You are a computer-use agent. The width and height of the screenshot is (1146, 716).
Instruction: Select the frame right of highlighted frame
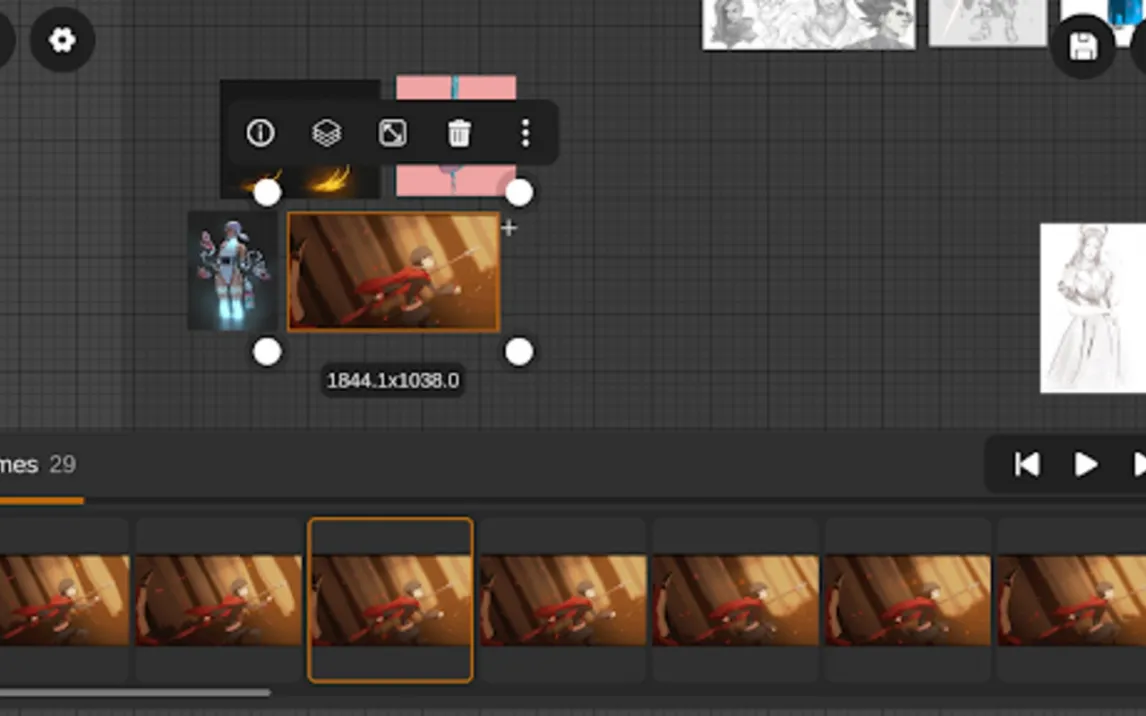pyautogui.click(x=562, y=600)
